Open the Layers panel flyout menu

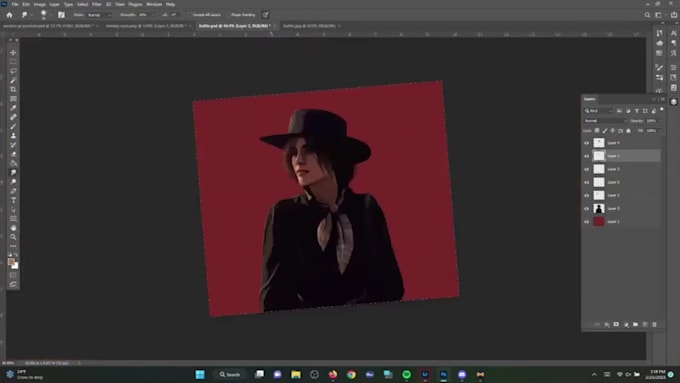pyautogui.click(x=662, y=99)
